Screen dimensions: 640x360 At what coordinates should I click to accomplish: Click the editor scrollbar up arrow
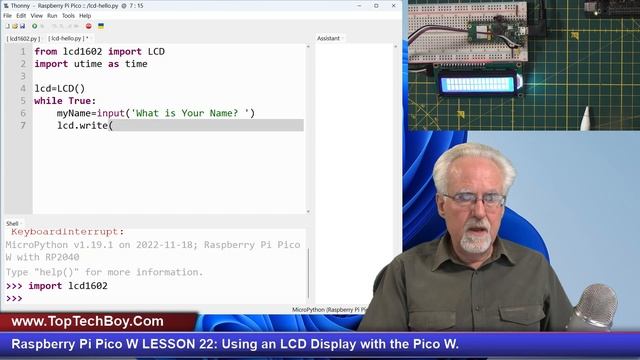pyautogui.click(x=308, y=47)
